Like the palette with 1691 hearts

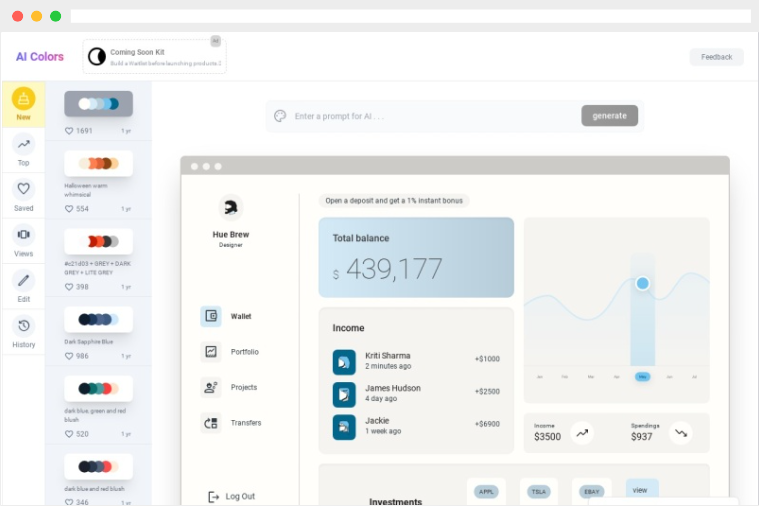click(x=69, y=131)
